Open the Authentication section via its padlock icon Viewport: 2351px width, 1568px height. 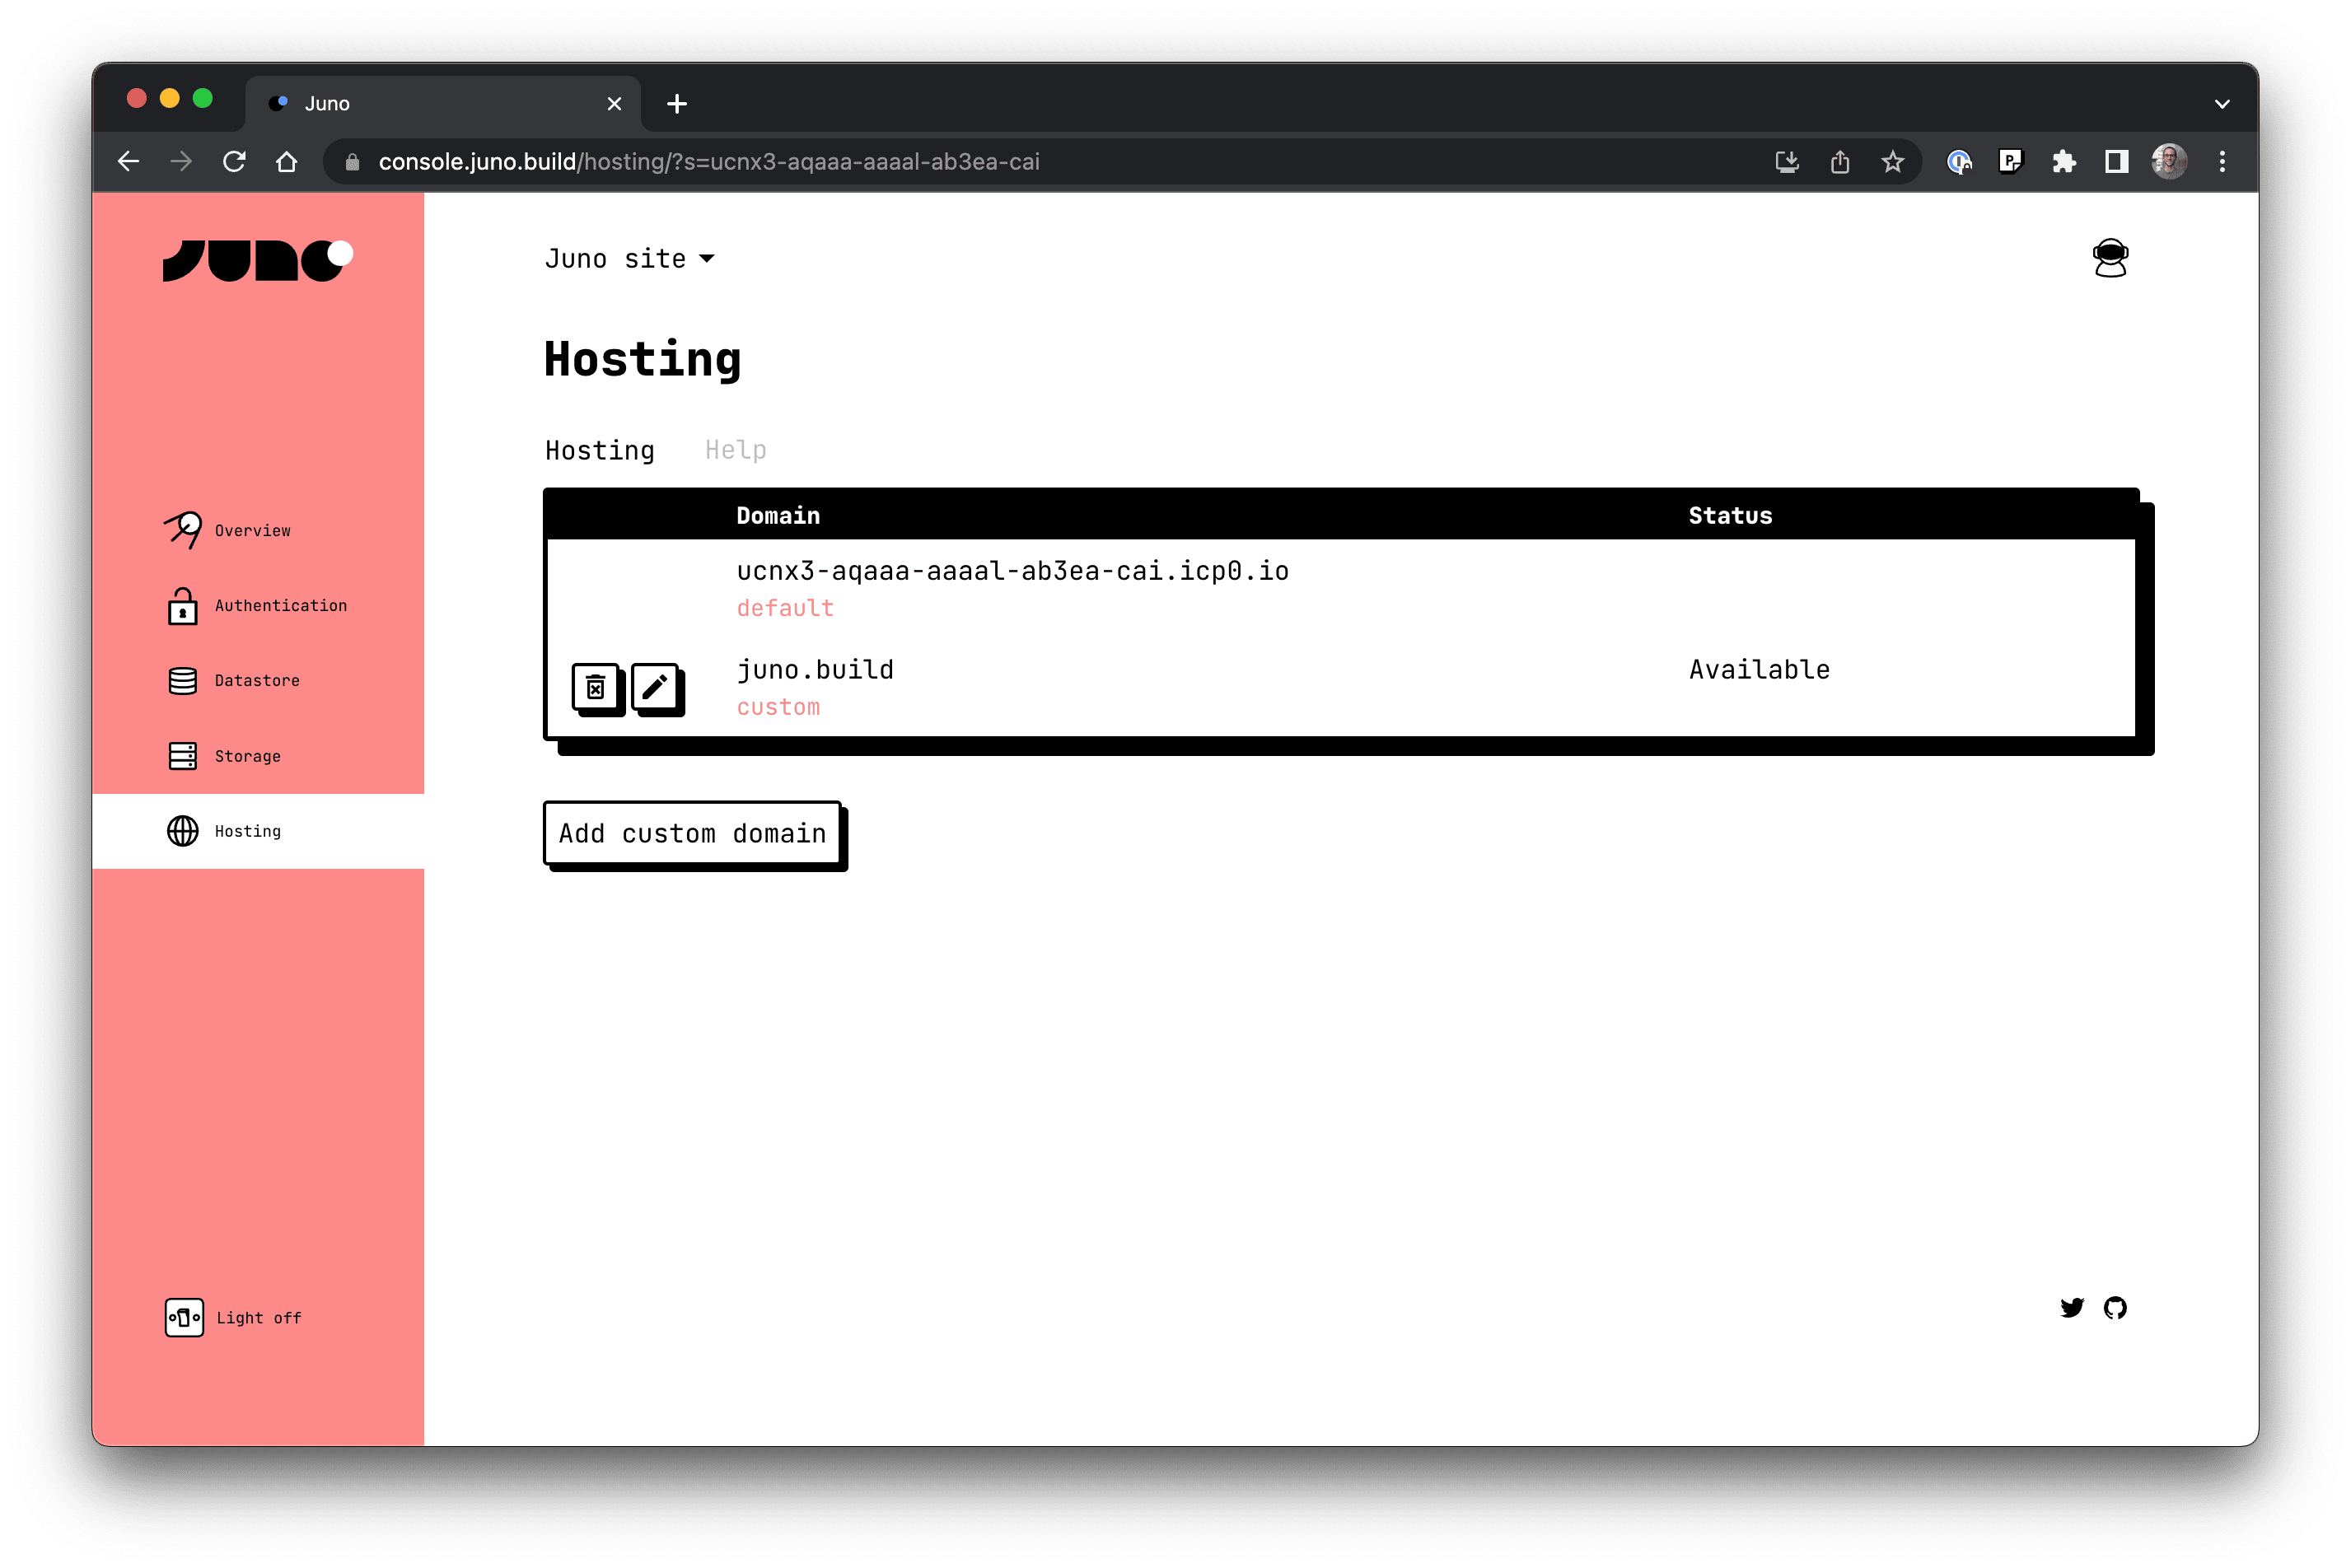pyautogui.click(x=184, y=605)
